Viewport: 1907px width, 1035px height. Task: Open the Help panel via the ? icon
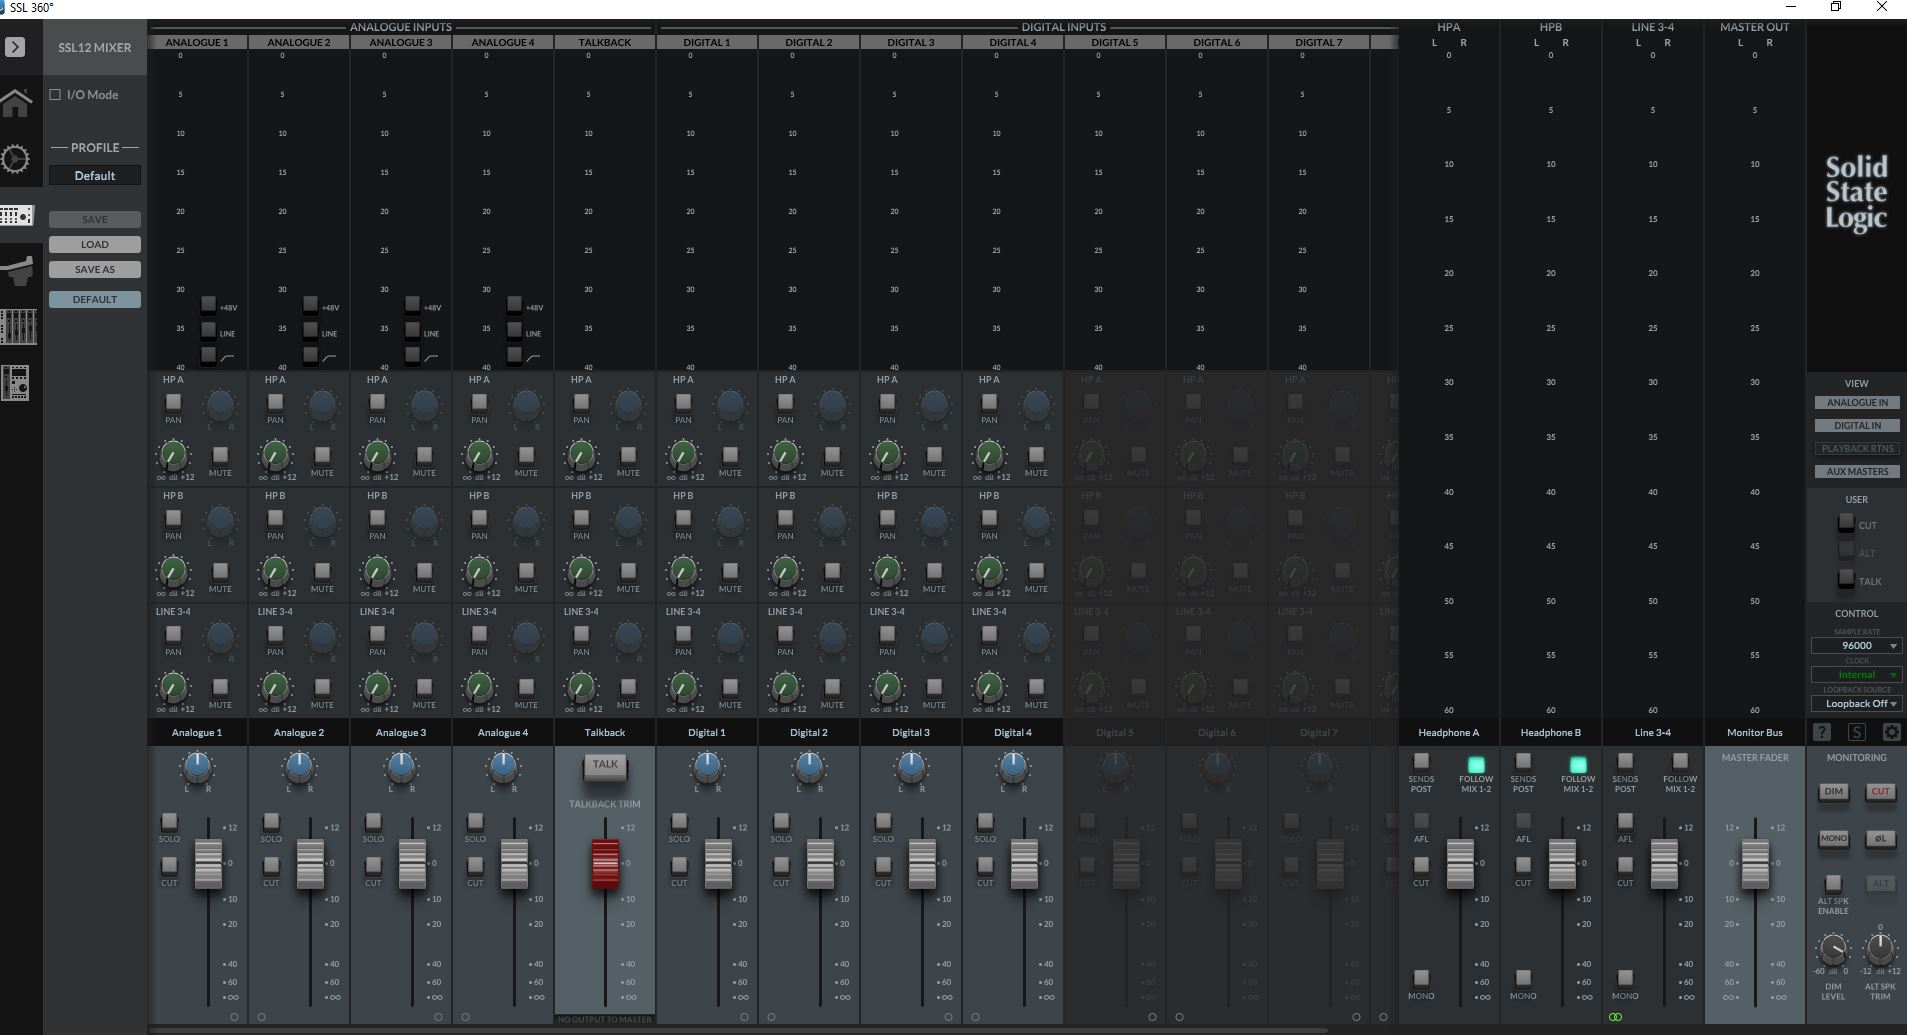1822,732
